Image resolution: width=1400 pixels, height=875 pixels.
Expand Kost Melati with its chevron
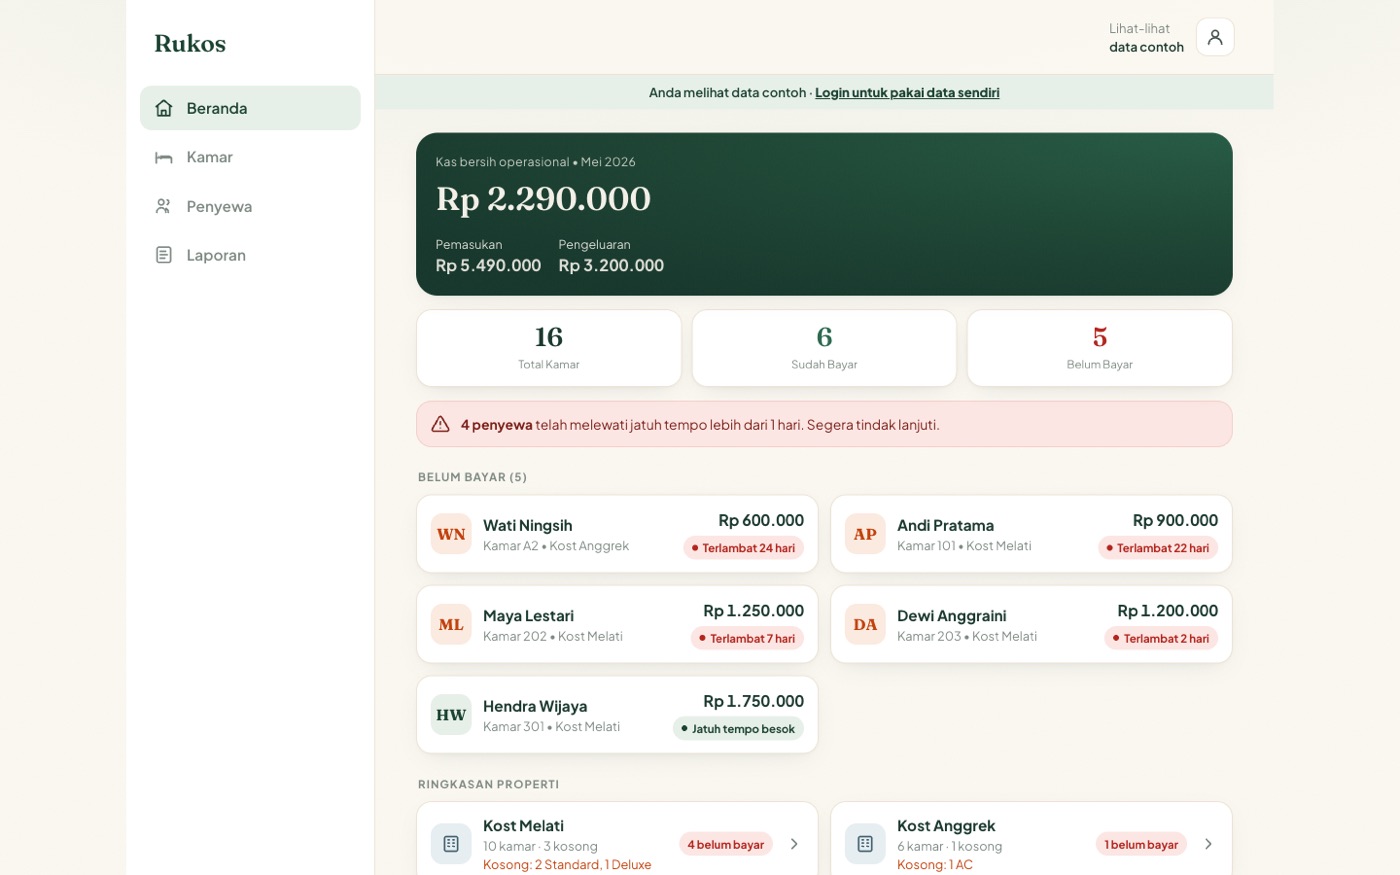click(x=794, y=844)
